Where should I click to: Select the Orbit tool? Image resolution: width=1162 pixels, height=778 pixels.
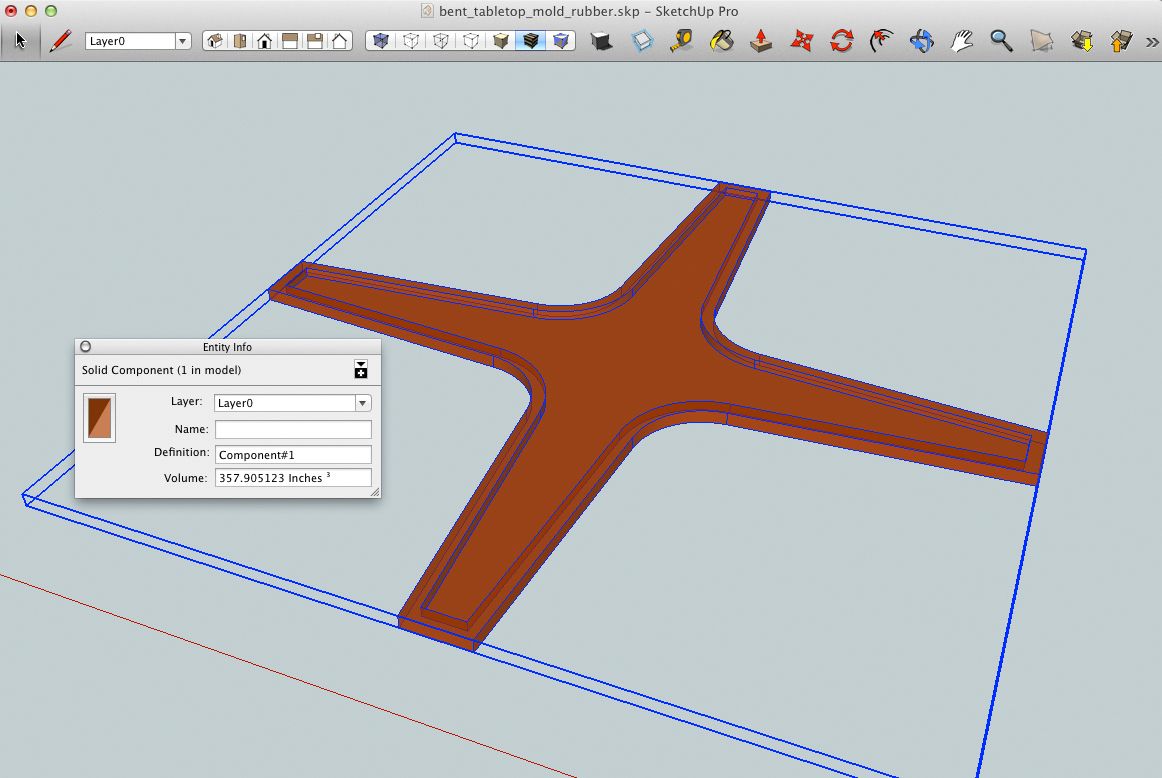[x=921, y=41]
